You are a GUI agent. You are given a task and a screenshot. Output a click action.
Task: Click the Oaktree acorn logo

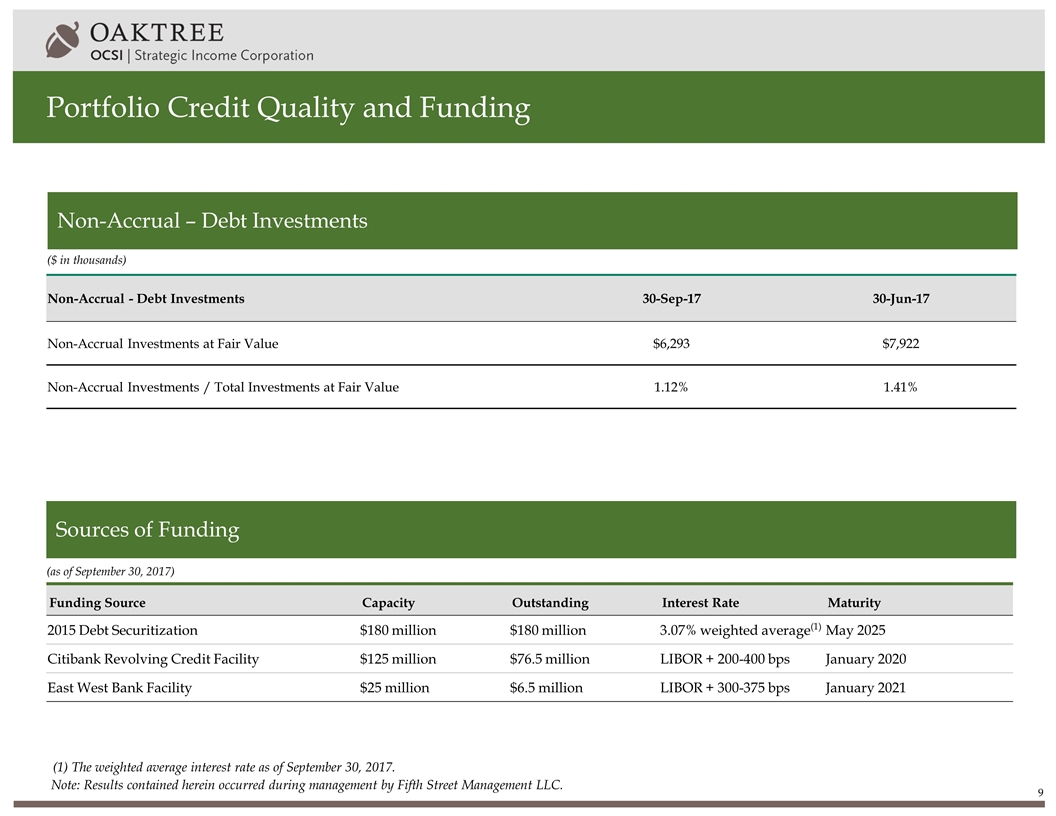coord(63,40)
